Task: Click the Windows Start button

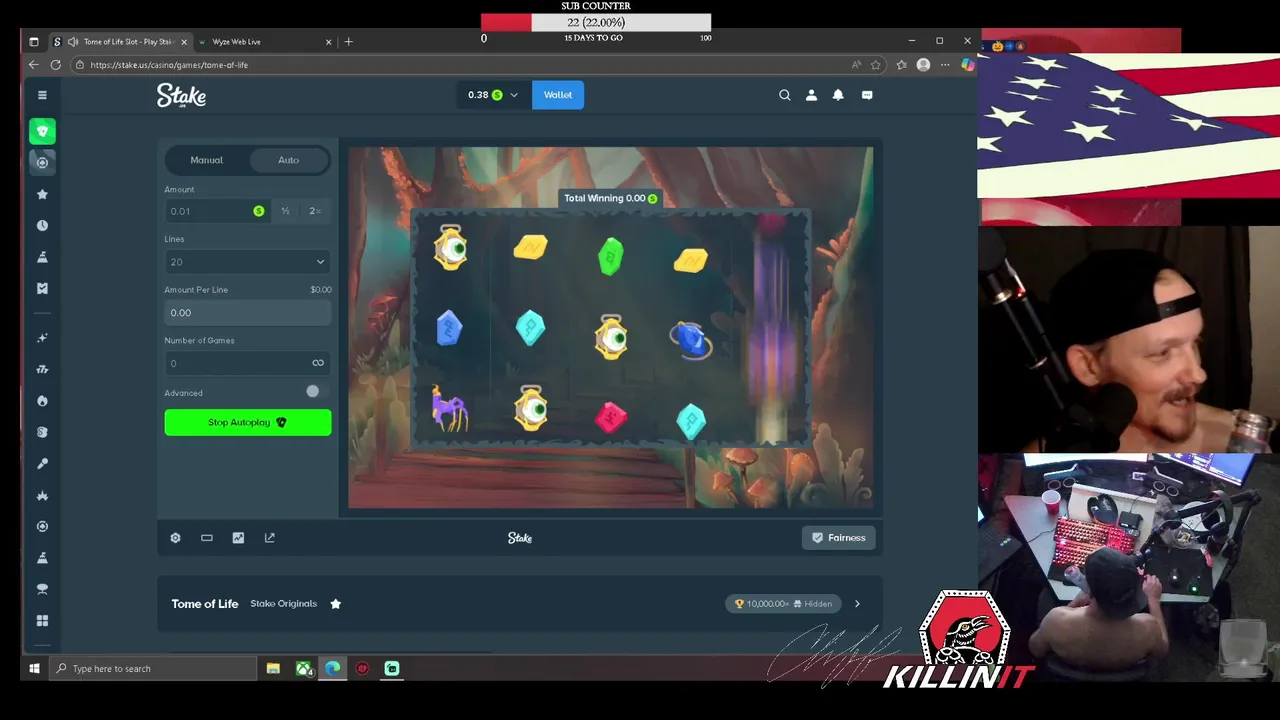Action: [x=34, y=668]
